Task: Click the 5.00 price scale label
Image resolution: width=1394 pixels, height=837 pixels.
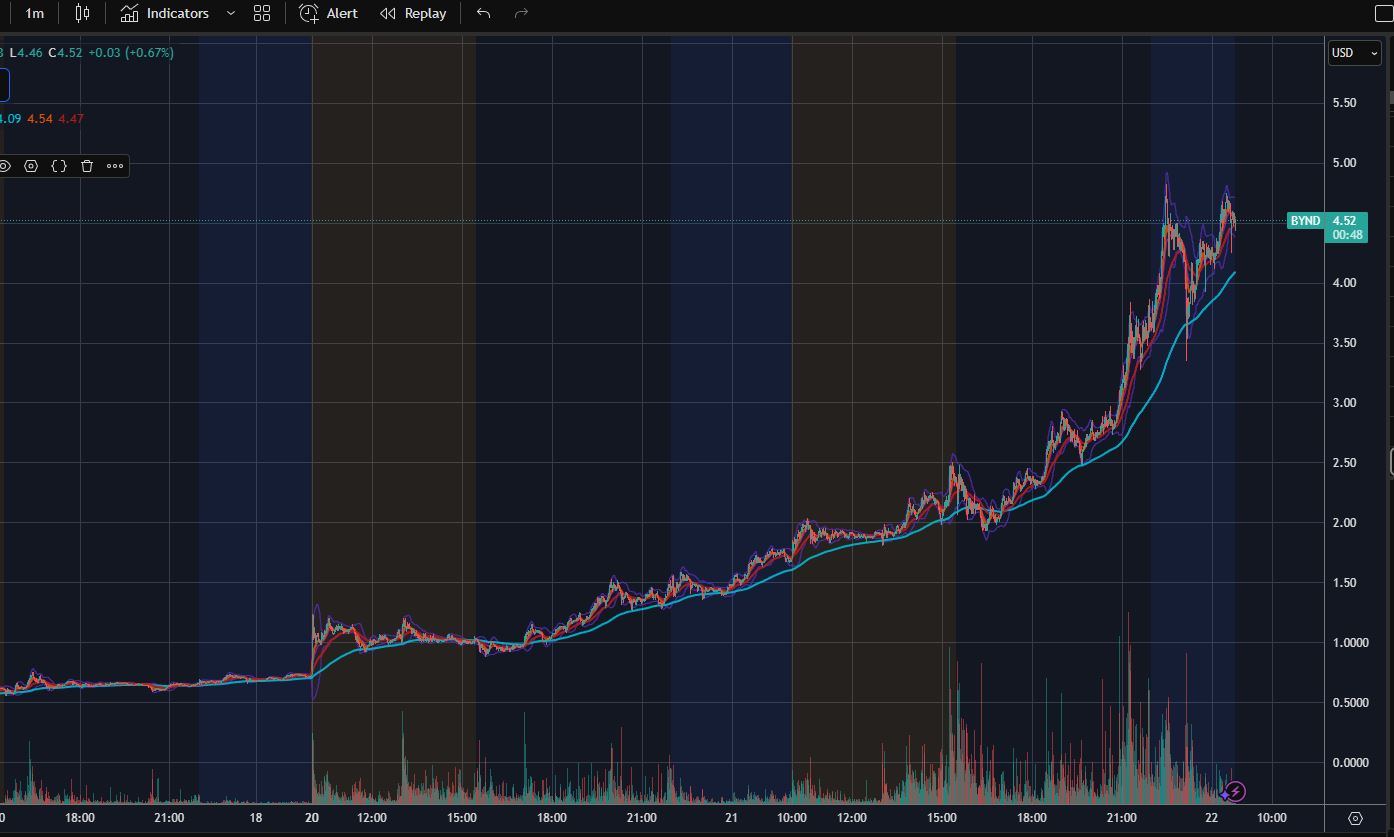Action: point(1344,163)
